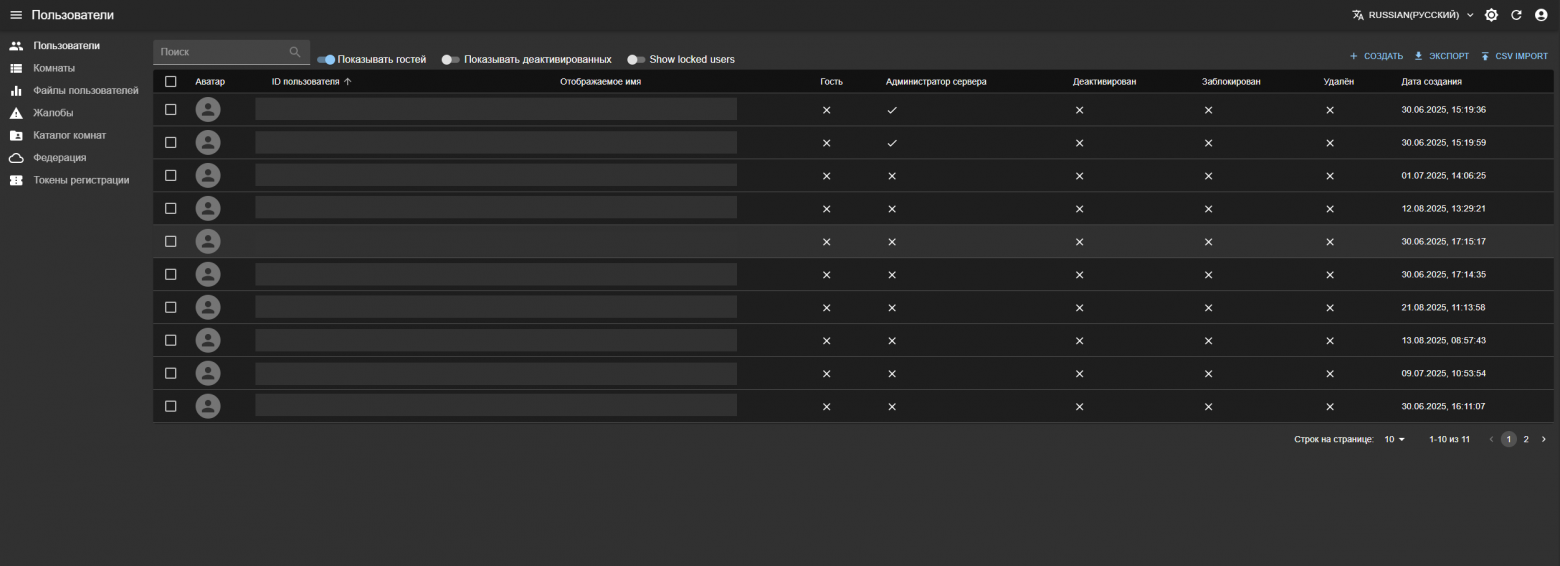Open the rows per page dropdown
The width and height of the screenshot is (1560, 566).
1395,439
